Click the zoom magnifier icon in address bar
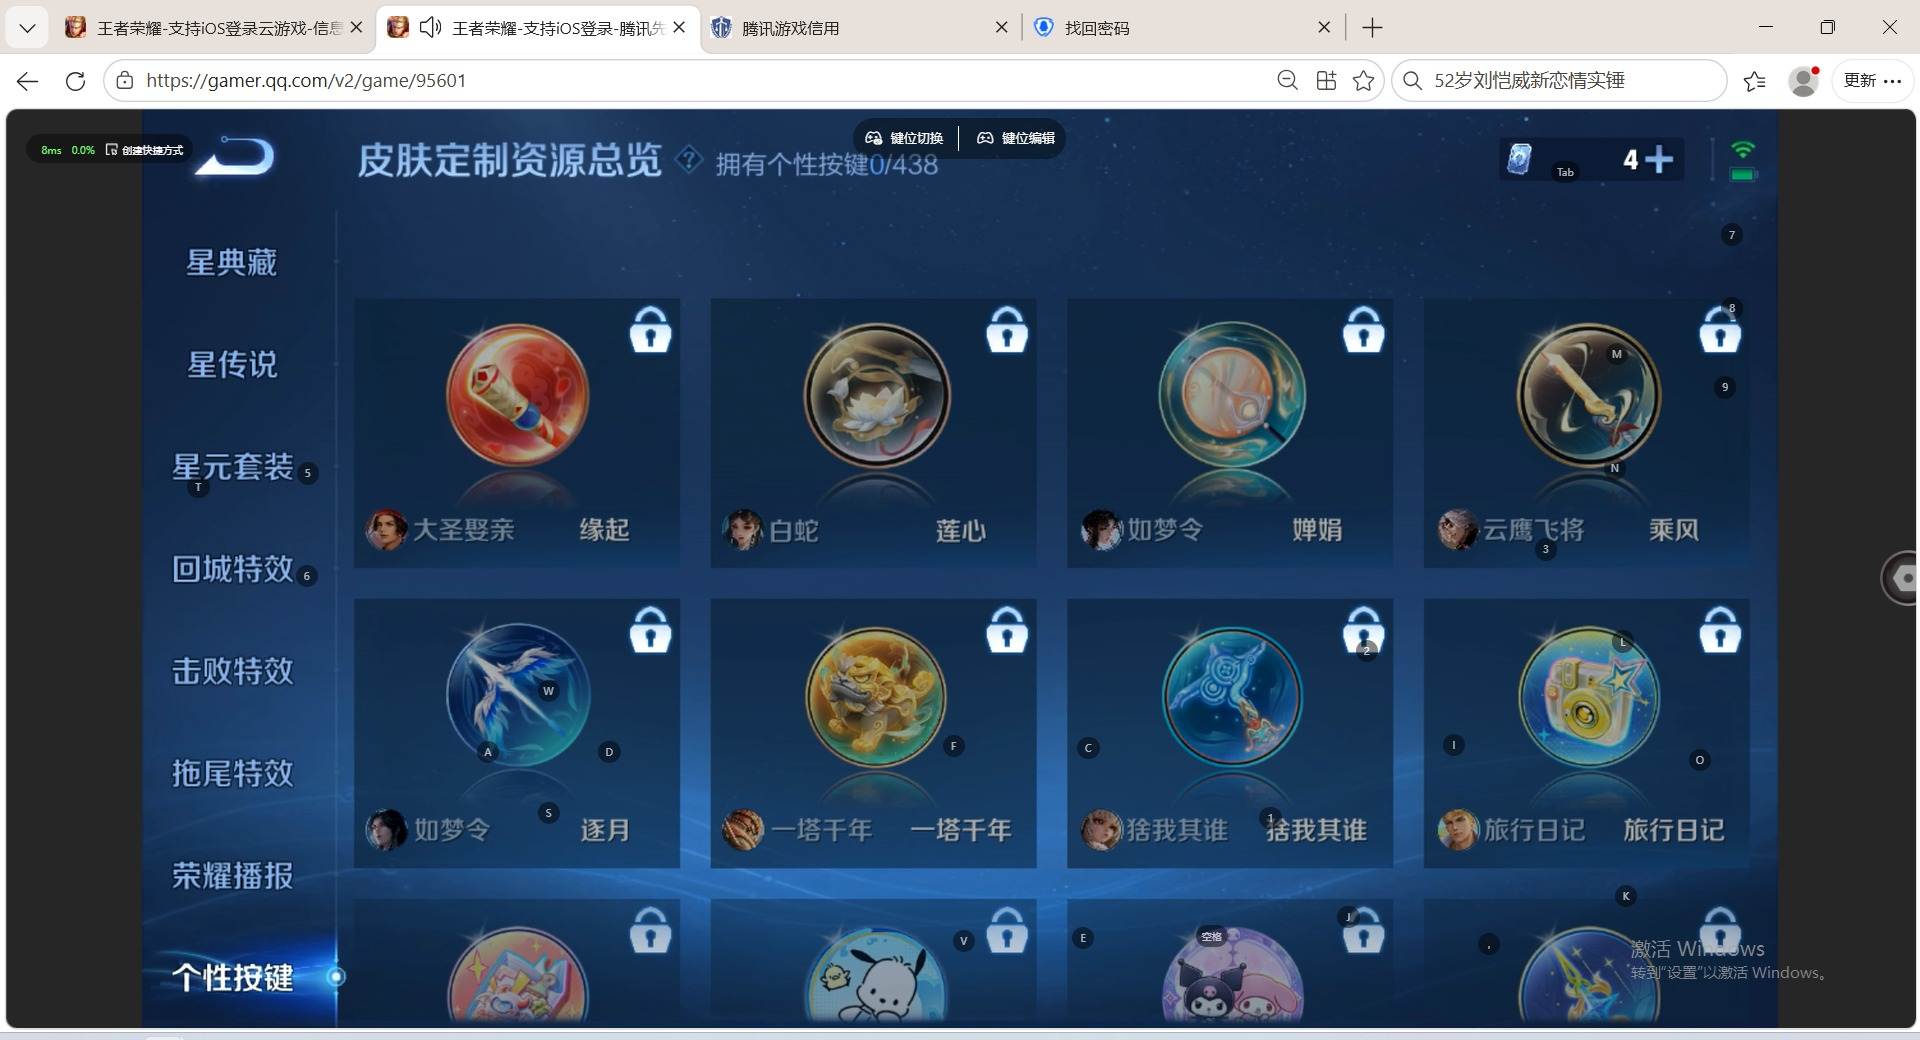The image size is (1920, 1040). pos(1288,81)
